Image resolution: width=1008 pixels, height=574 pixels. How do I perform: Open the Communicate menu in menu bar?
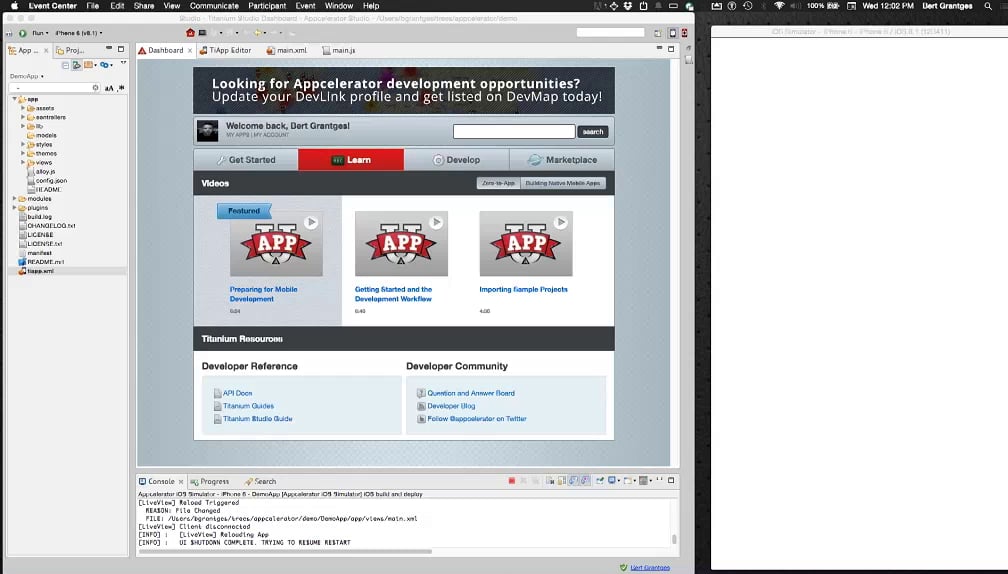click(214, 6)
